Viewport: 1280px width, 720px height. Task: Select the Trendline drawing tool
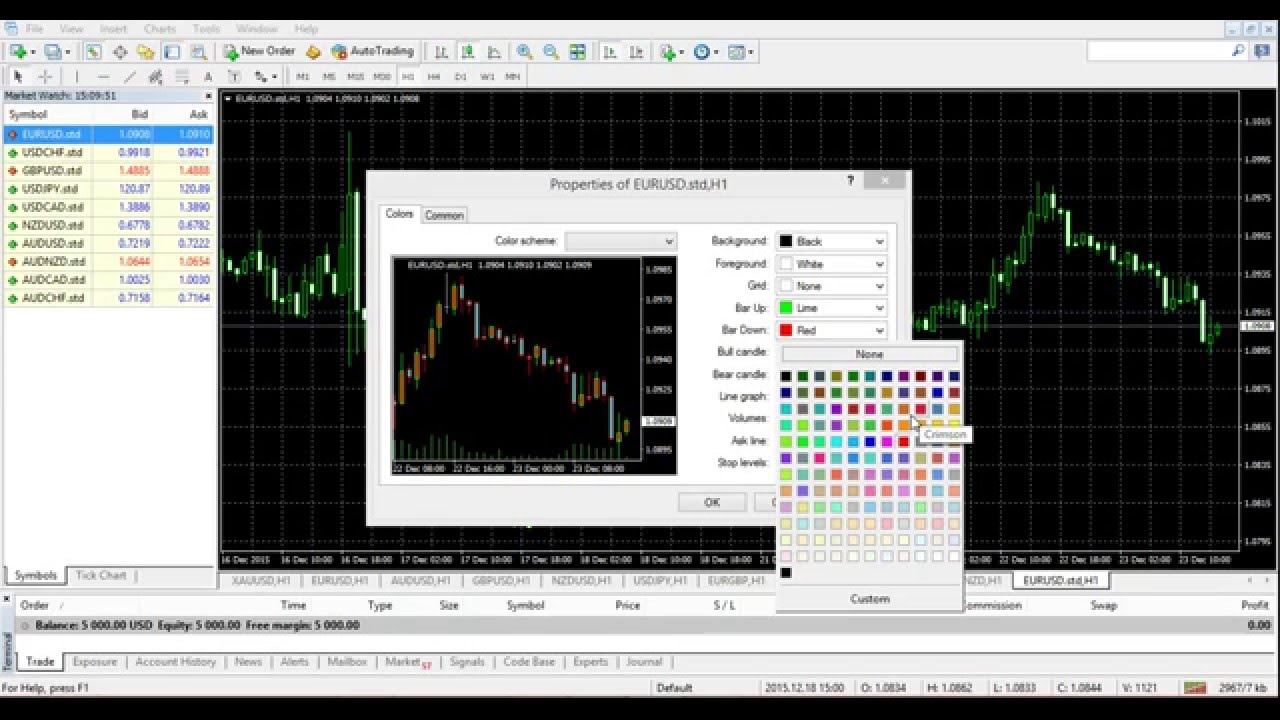(130, 76)
